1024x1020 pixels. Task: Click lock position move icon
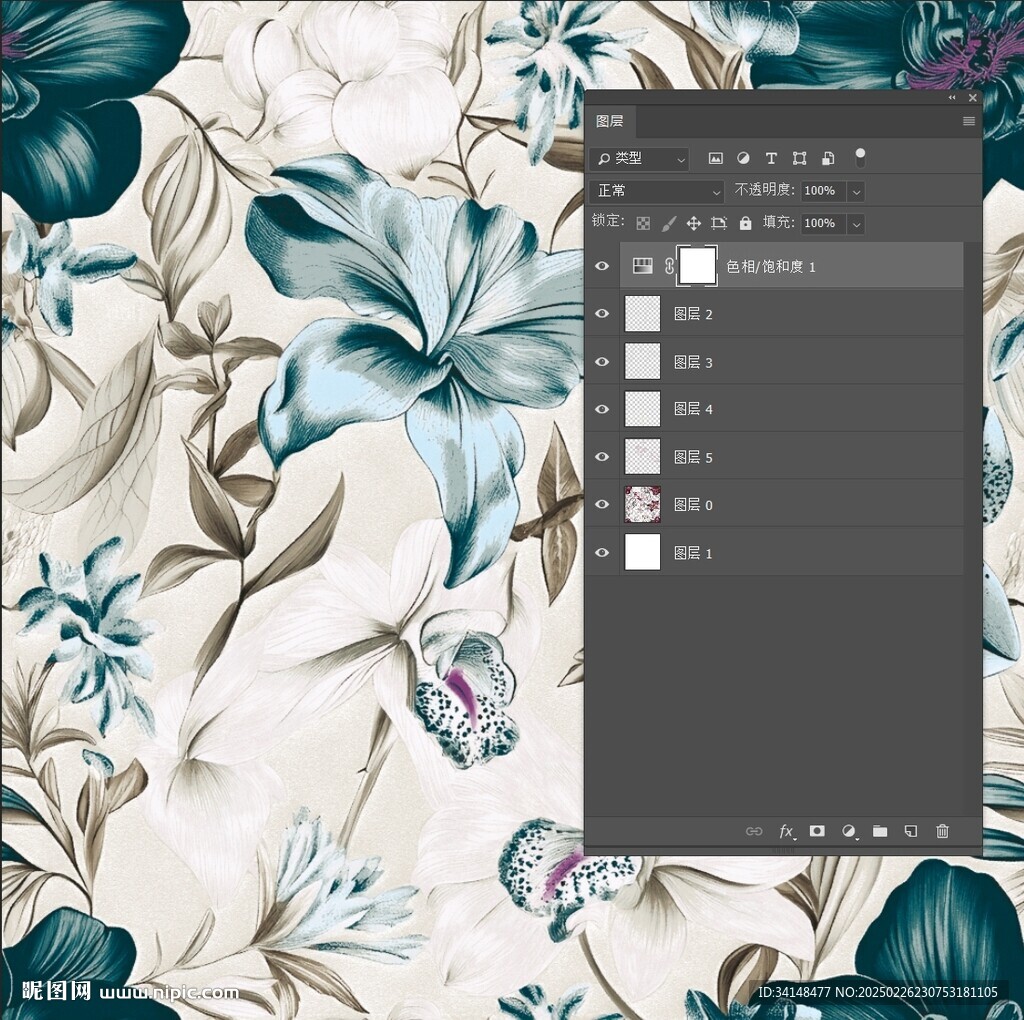(694, 224)
